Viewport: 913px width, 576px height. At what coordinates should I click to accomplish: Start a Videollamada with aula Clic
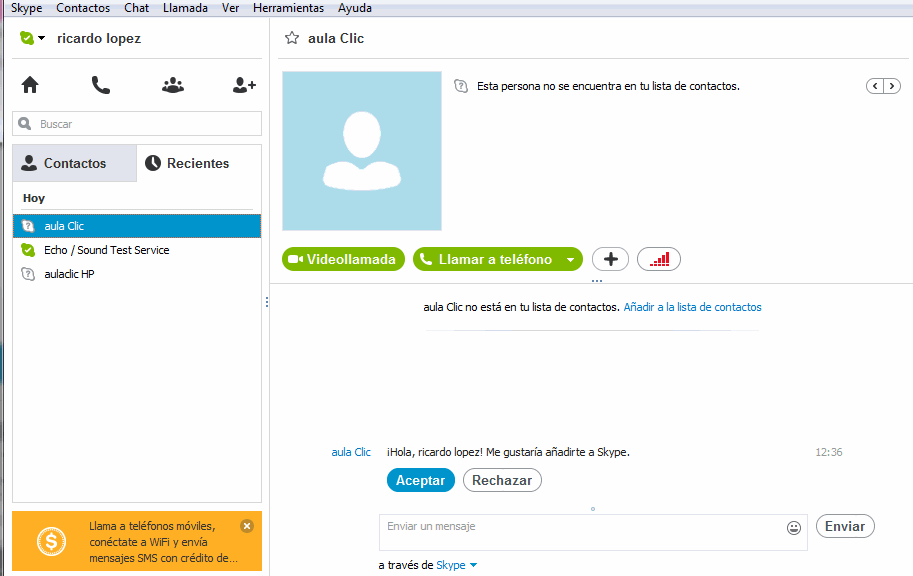[x=343, y=259]
